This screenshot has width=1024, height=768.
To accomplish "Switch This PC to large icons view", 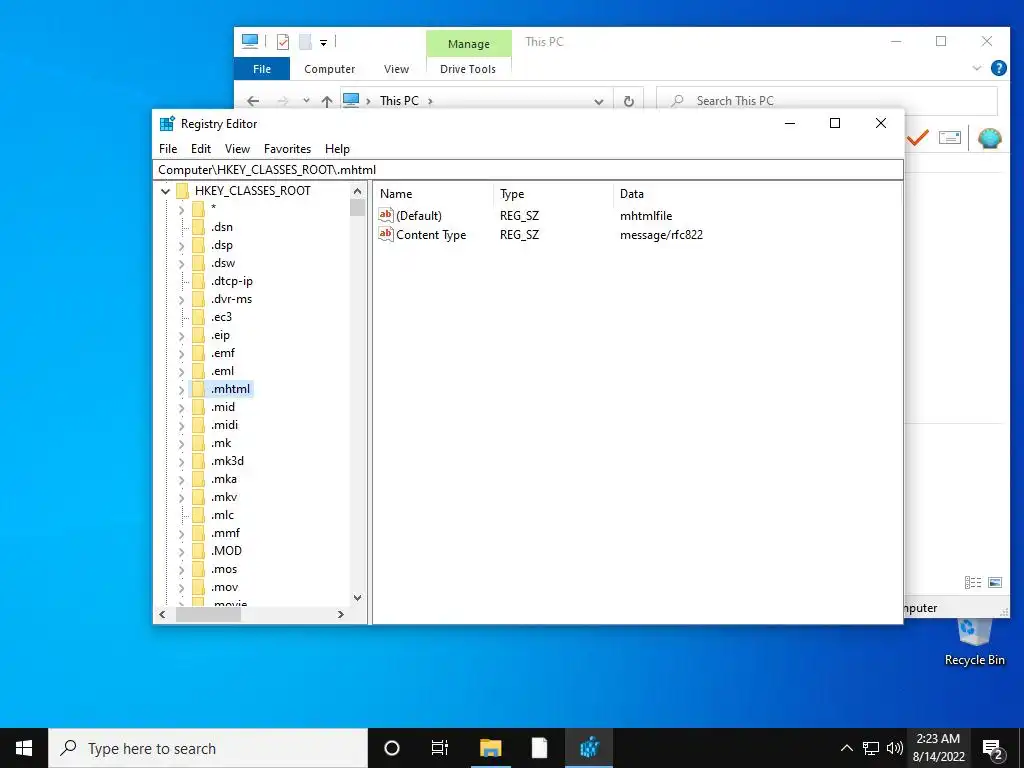I will point(995,583).
